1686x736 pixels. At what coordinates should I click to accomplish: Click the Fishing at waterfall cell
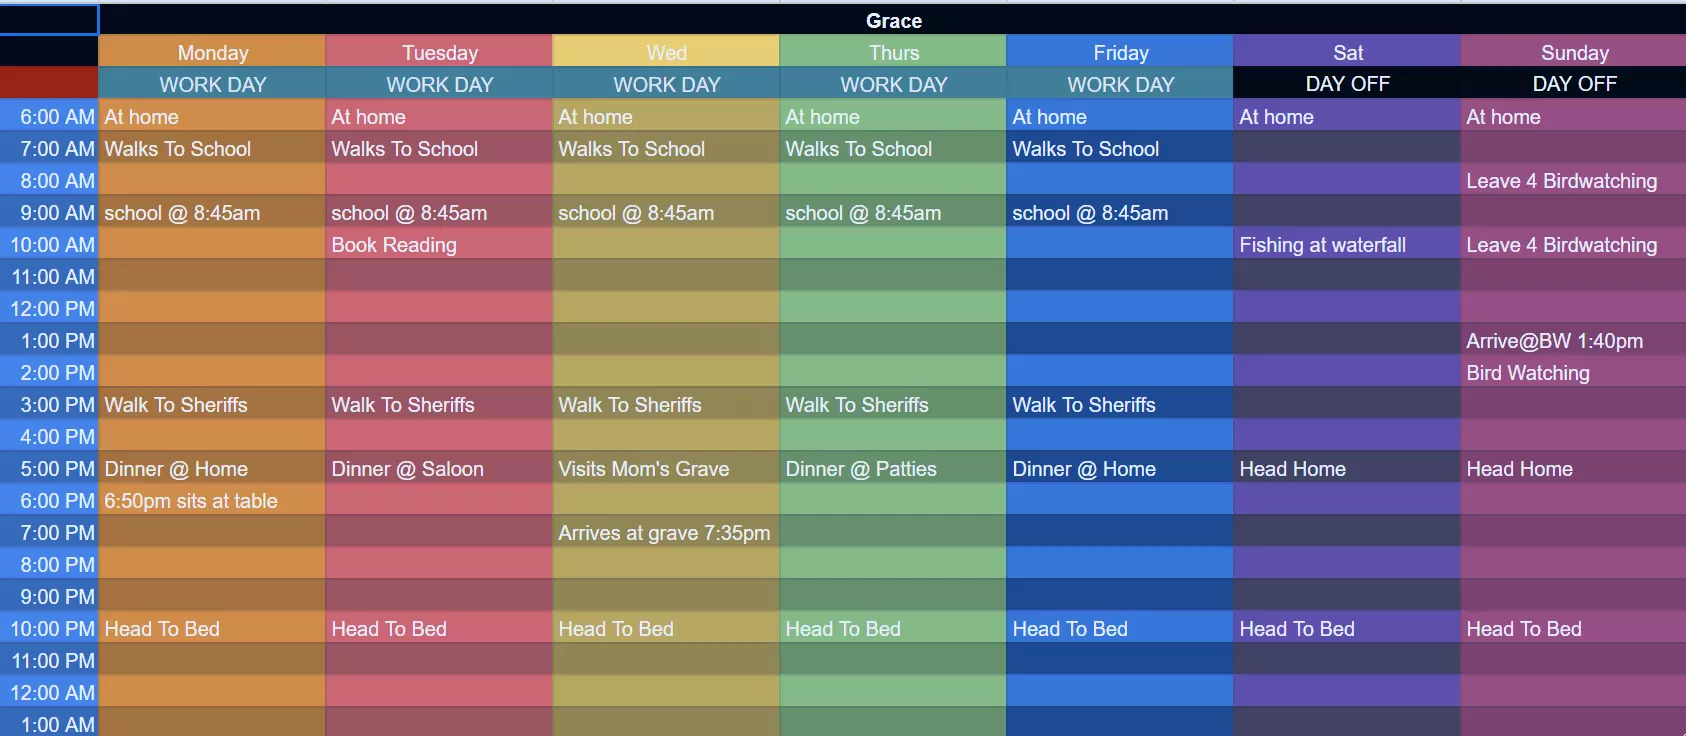(1347, 245)
